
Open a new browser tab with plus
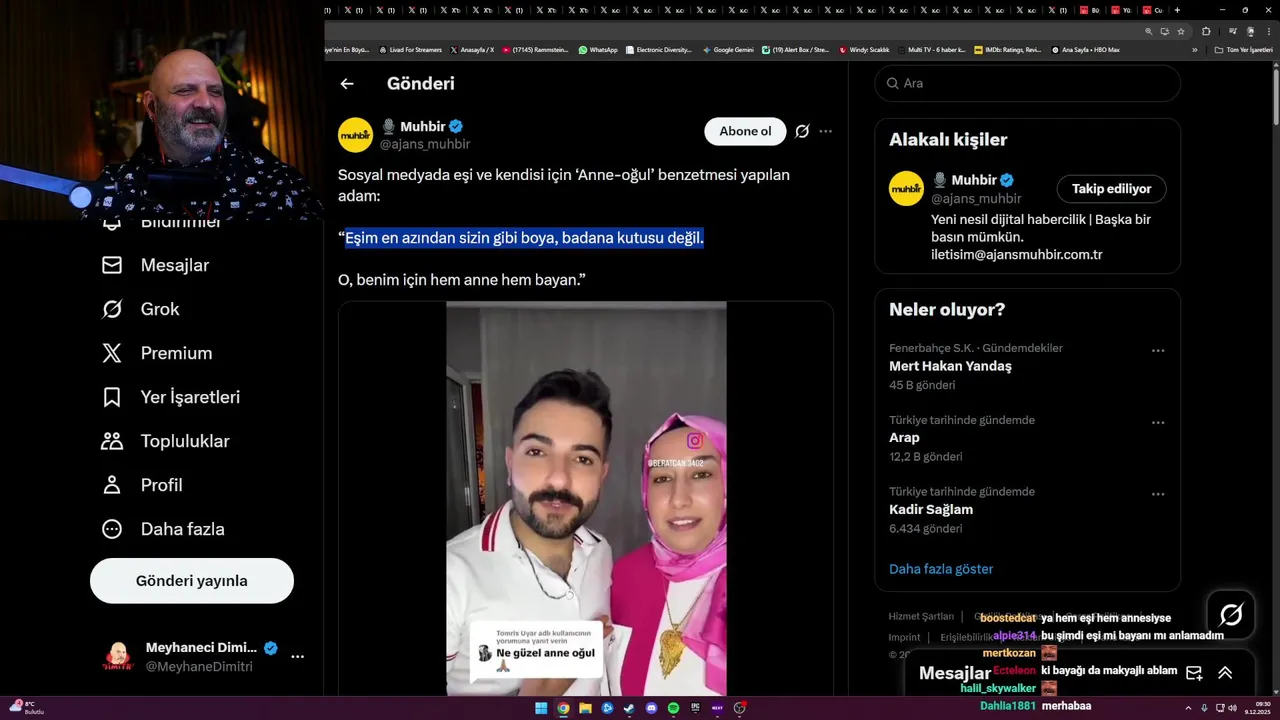pos(1177,10)
